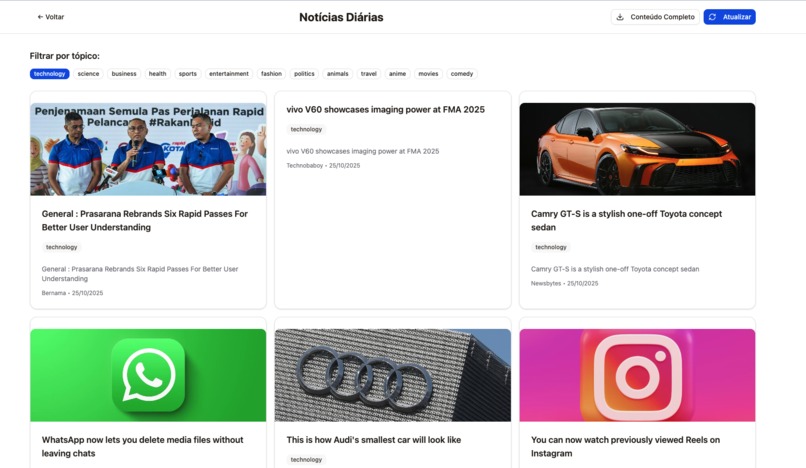Viewport: 806px width, 468px height.
Task: Filter news by science topic
Action: click(x=88, y=74)
